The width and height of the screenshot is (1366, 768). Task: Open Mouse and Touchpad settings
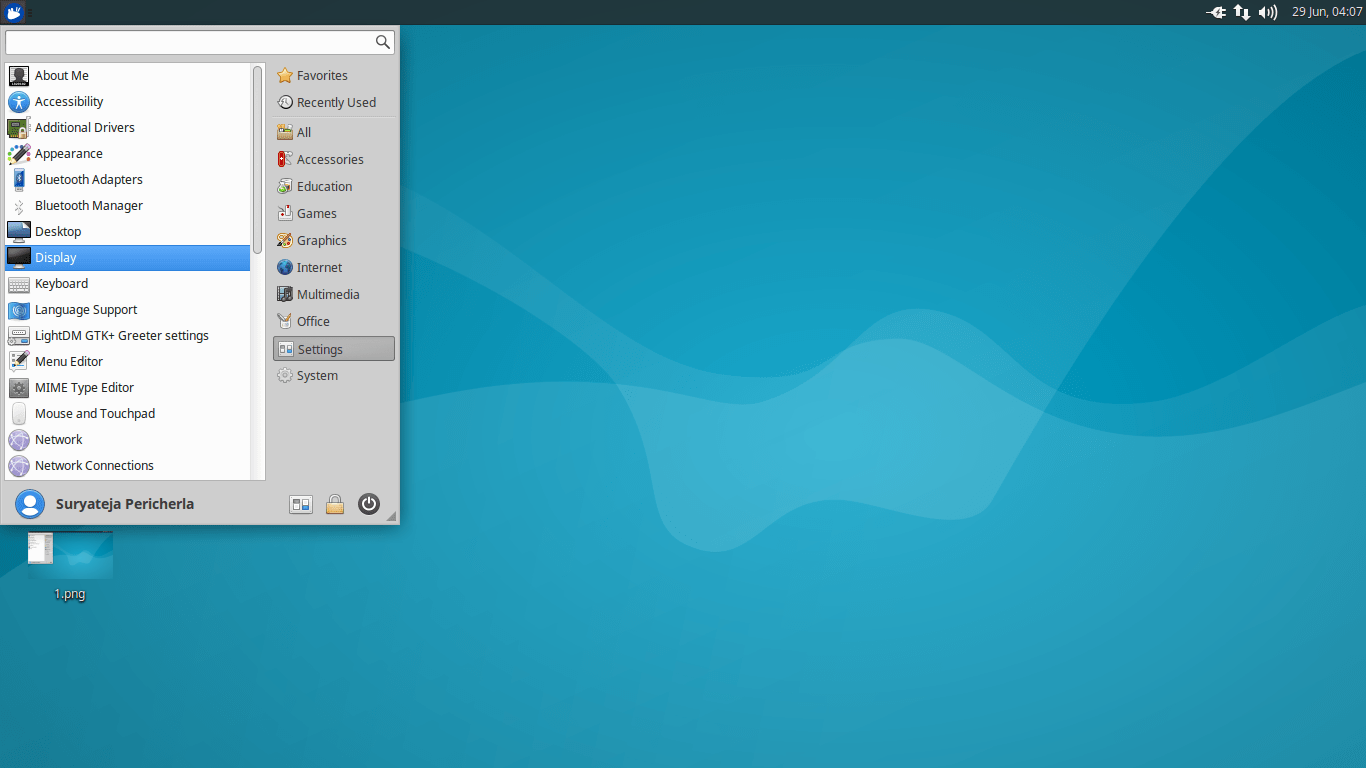click(x=95, y=413)
